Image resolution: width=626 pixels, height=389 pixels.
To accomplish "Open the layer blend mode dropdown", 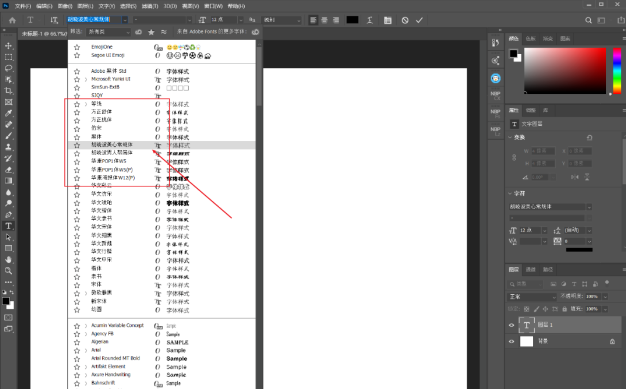I will (532, 297).
